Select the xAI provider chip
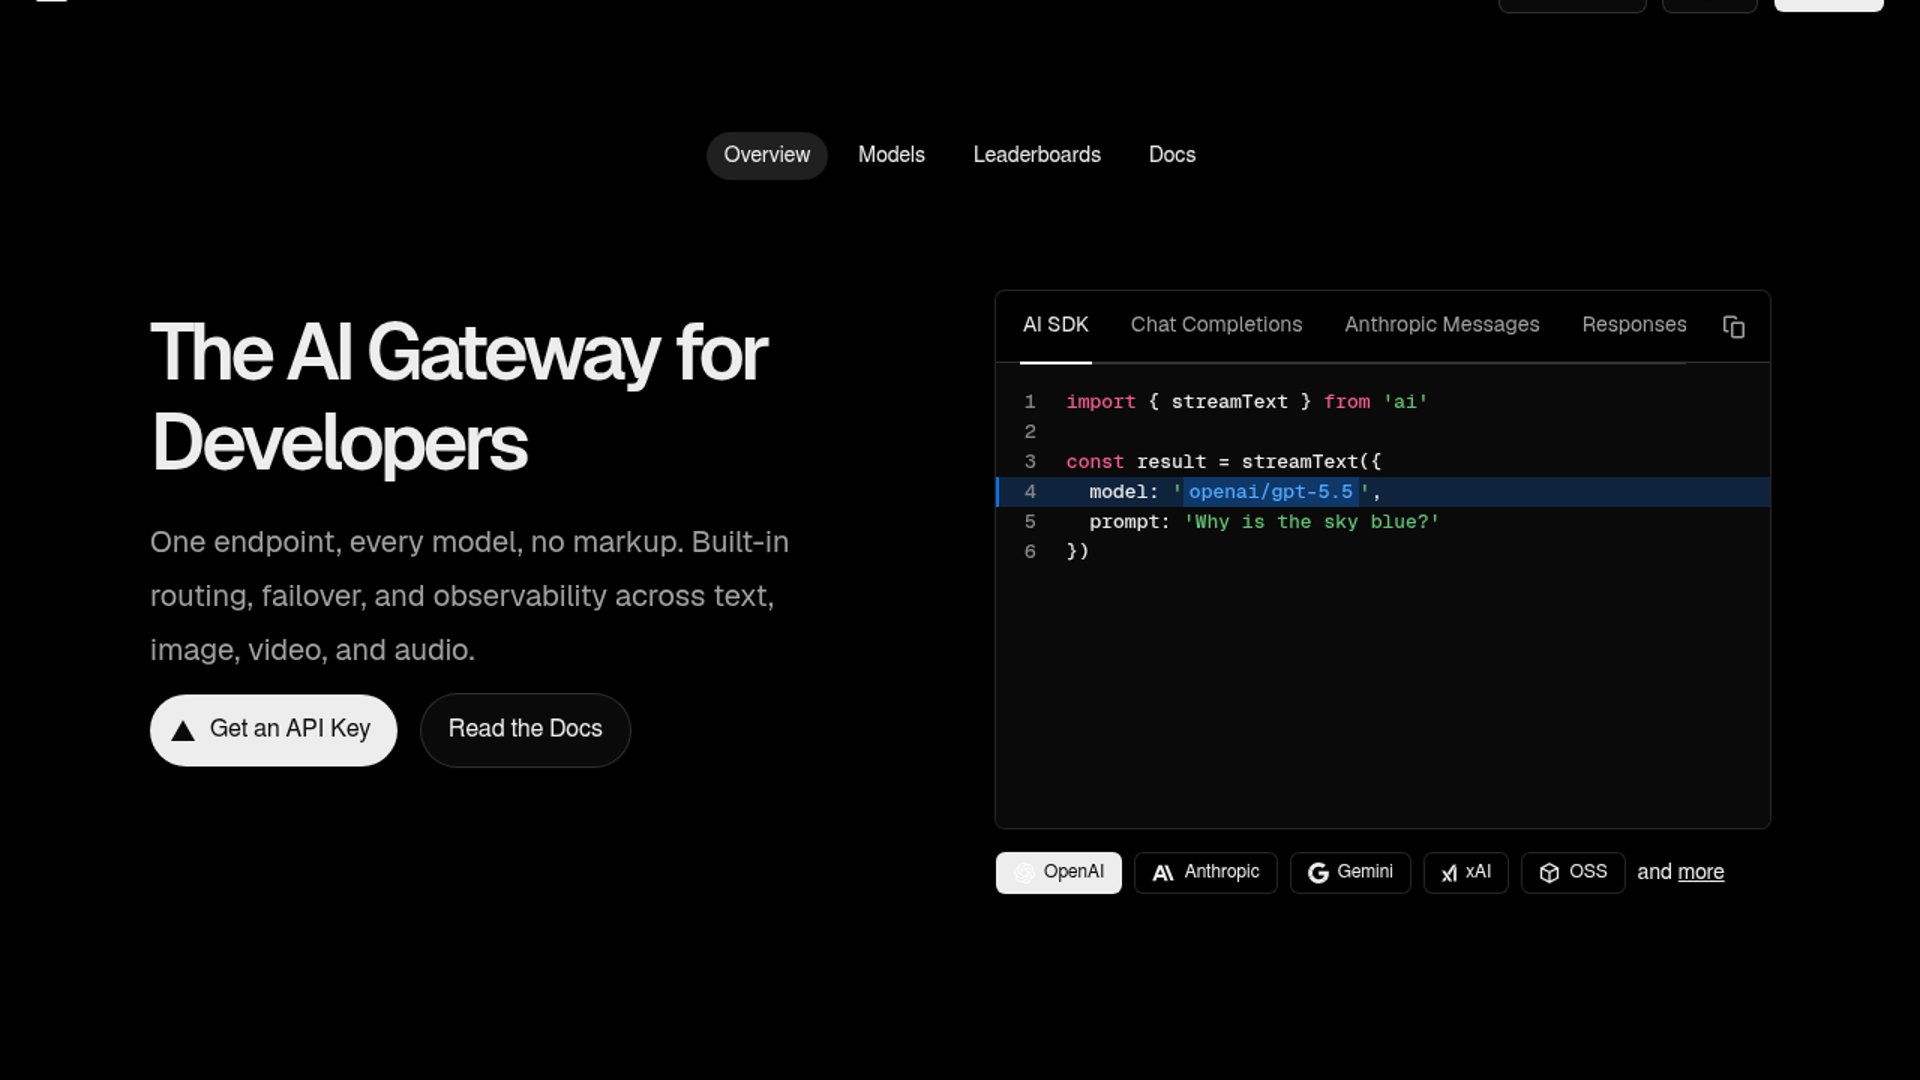1920x1080 pixels. (1466, 872)
